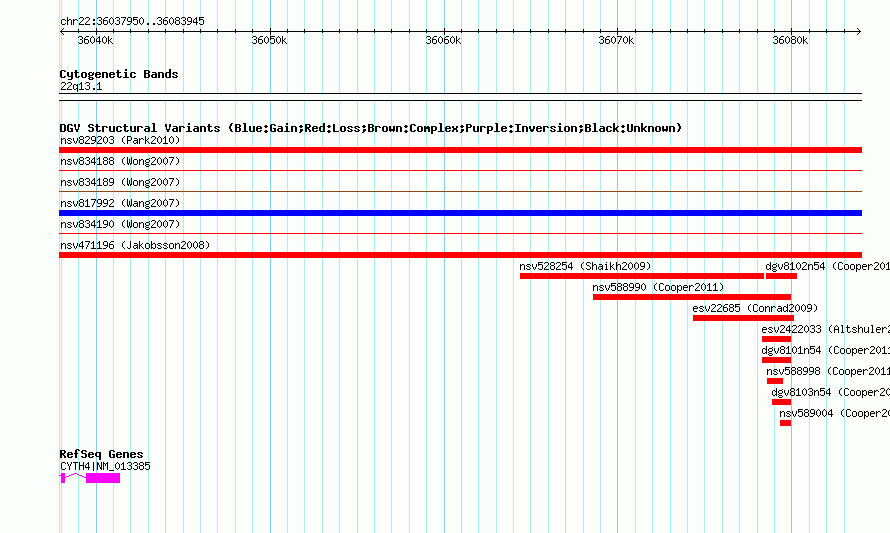The image size is (890, 533).
Task: Open the nsv588998 variant label
Action: 828,371
